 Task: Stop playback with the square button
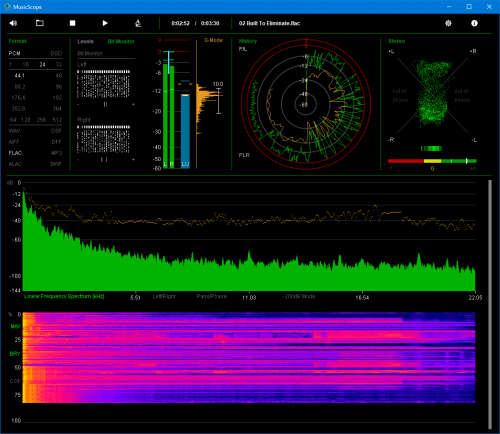click(x=72, y=23)
